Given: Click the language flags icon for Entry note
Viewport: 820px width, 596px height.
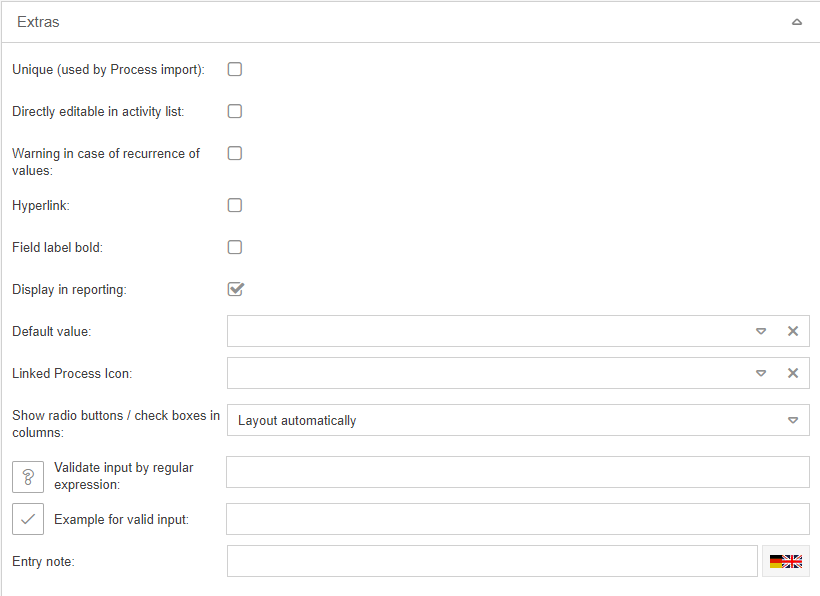Looking at the screenshot, I should pyautogui.click(x=786, y=562).
